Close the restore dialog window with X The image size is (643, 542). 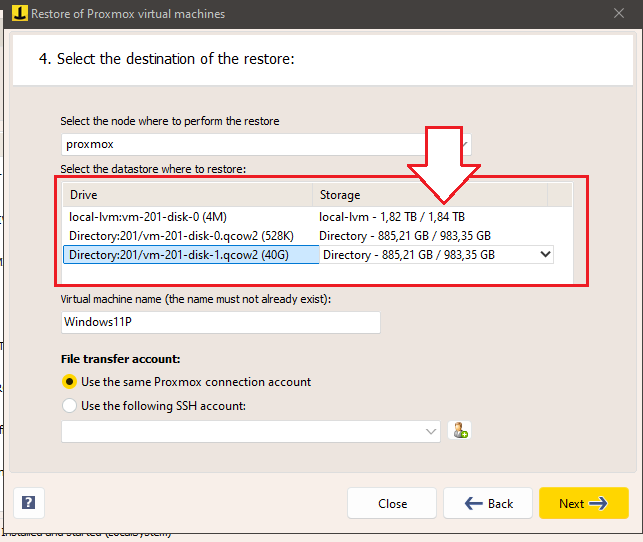pyautogui.click(x=619, y=14)
